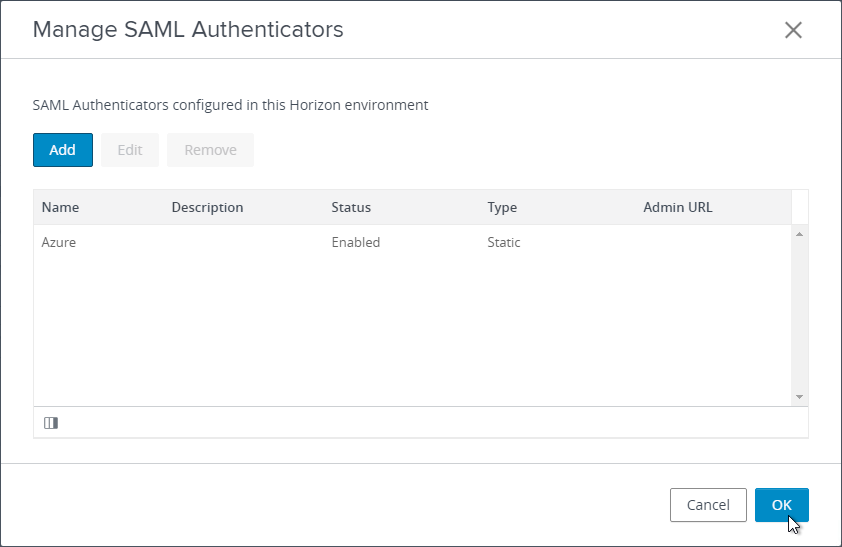Image resolution: width=842 pixels, height=547 pixels.
Task: Click the Remove button
Action: (x=210, y=150)
